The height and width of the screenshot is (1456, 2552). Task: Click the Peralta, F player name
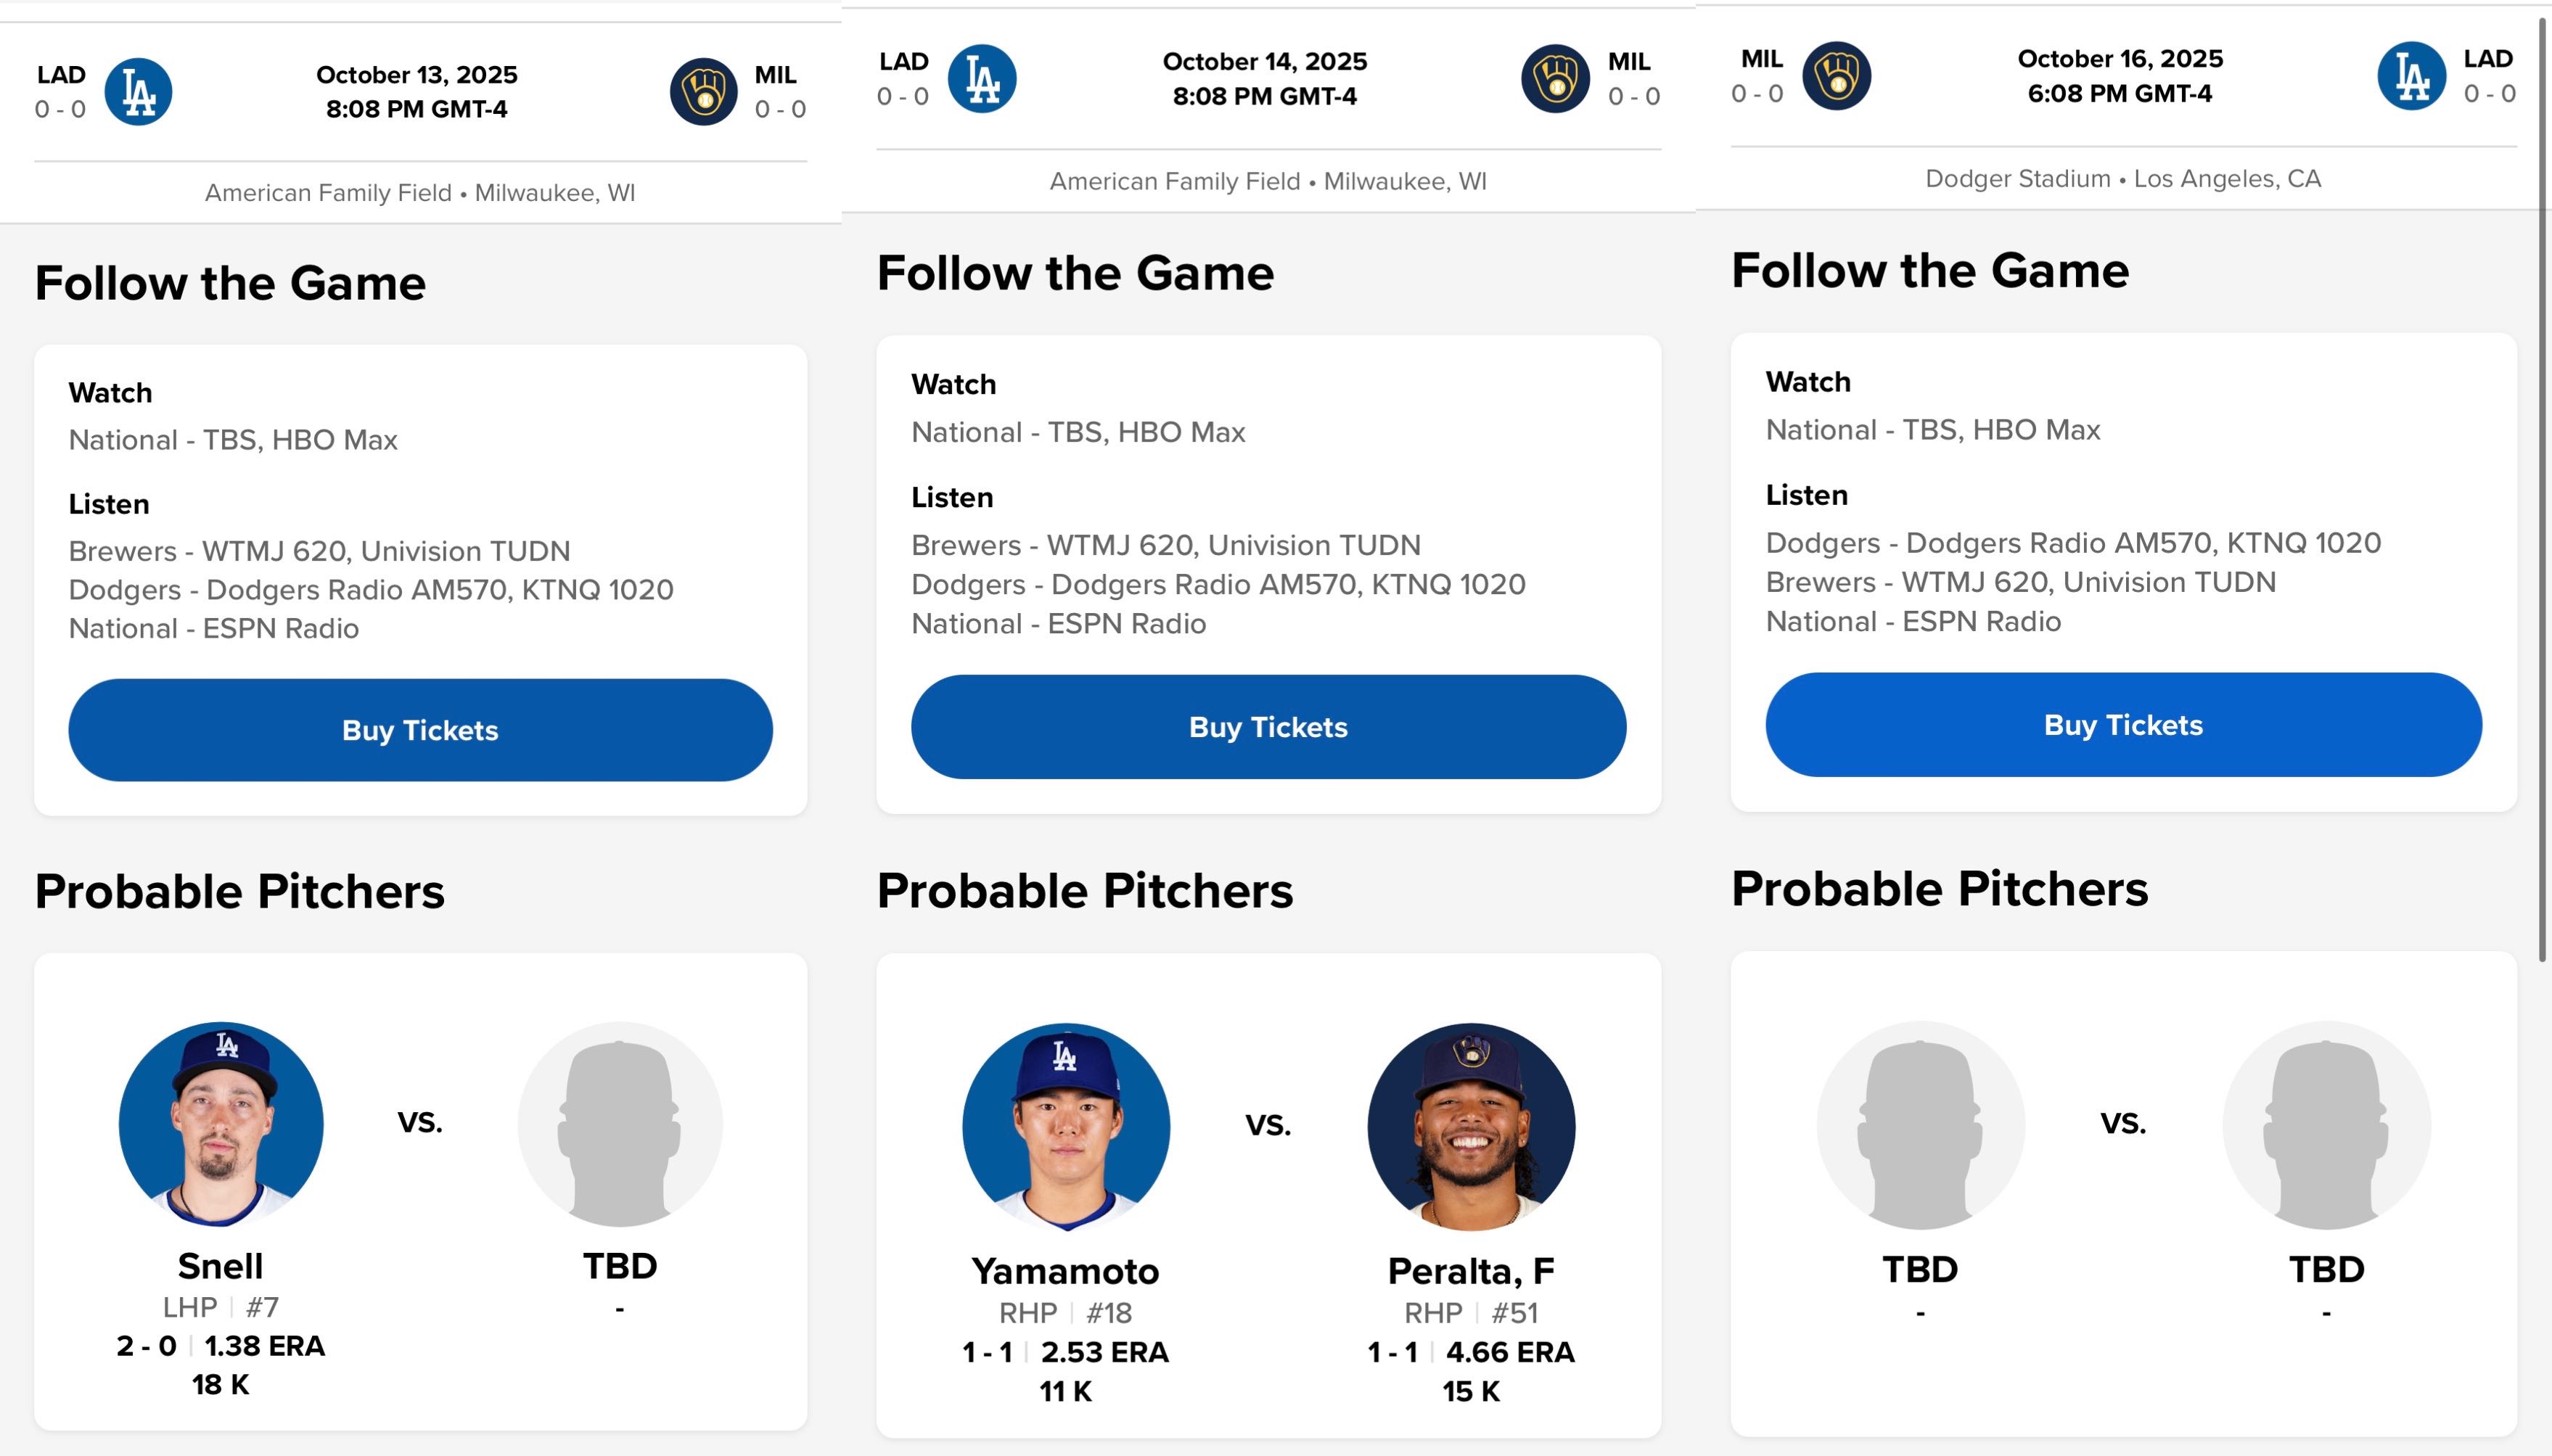pyautogui.click(x=1471, y=1271)
